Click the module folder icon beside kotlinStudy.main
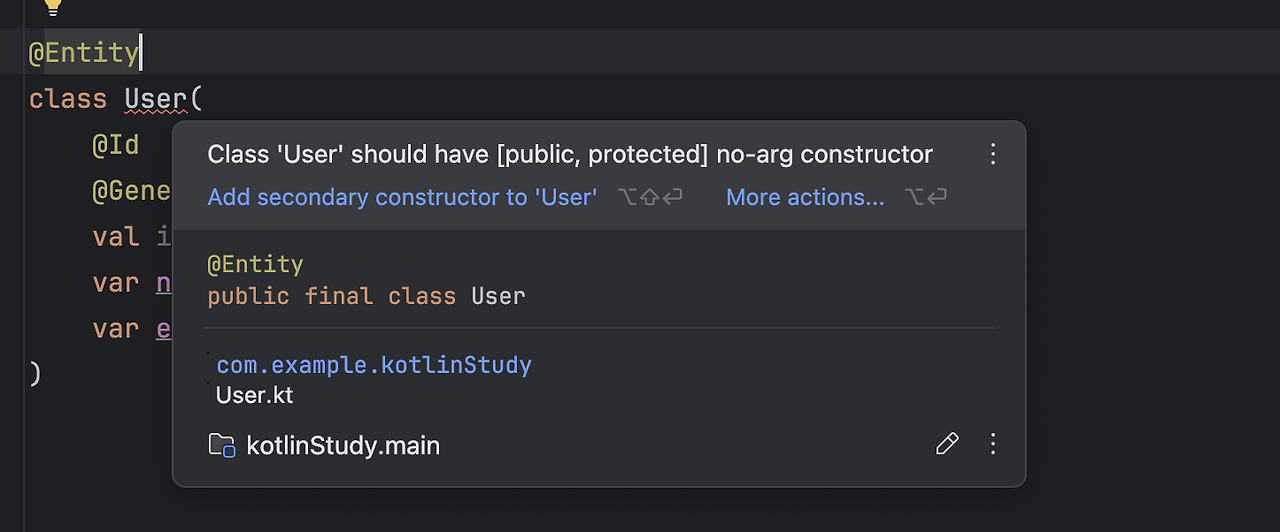 [221, 445]
